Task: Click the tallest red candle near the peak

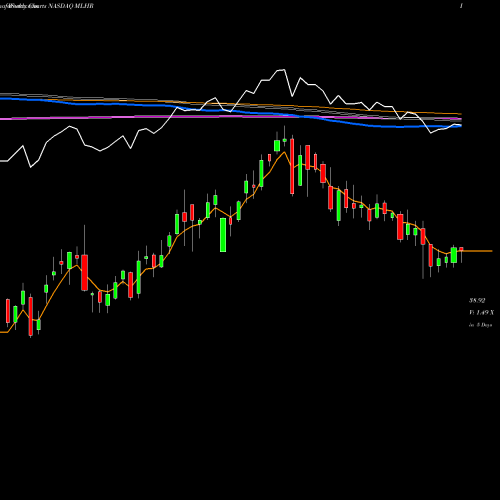Action: tap(292, 166)
